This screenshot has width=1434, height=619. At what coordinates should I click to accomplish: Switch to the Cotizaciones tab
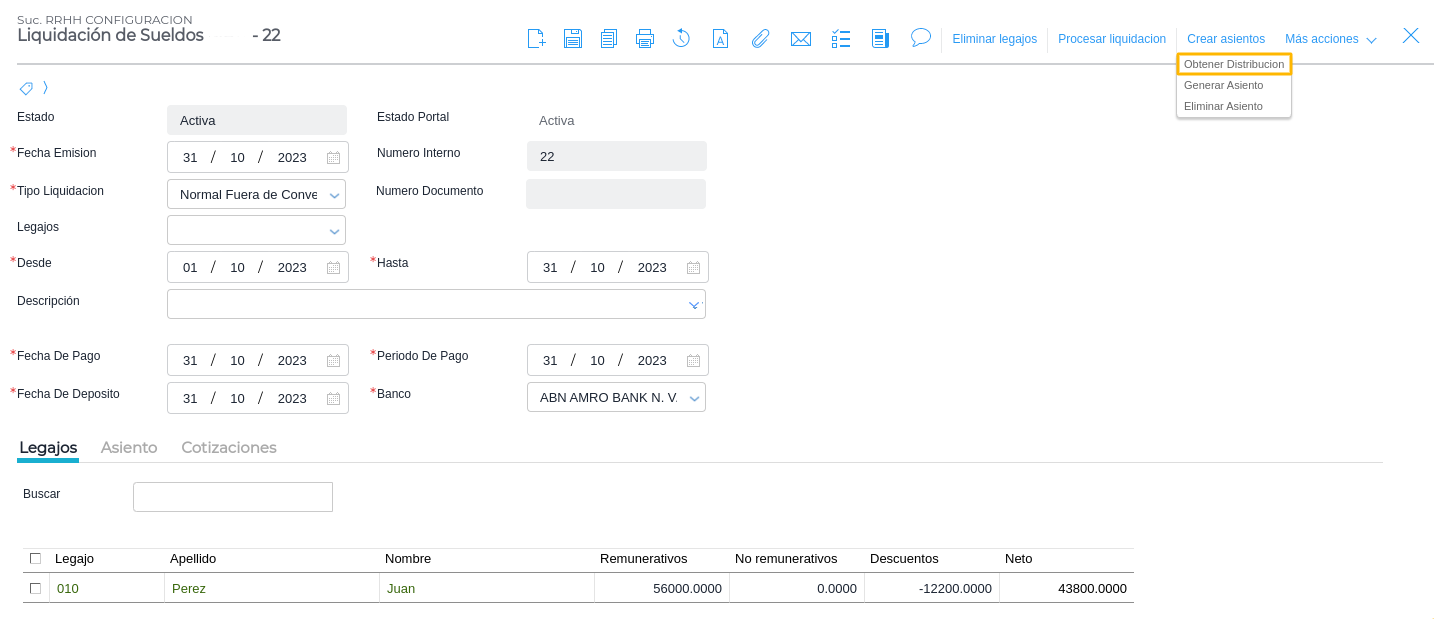coord(228,447)
